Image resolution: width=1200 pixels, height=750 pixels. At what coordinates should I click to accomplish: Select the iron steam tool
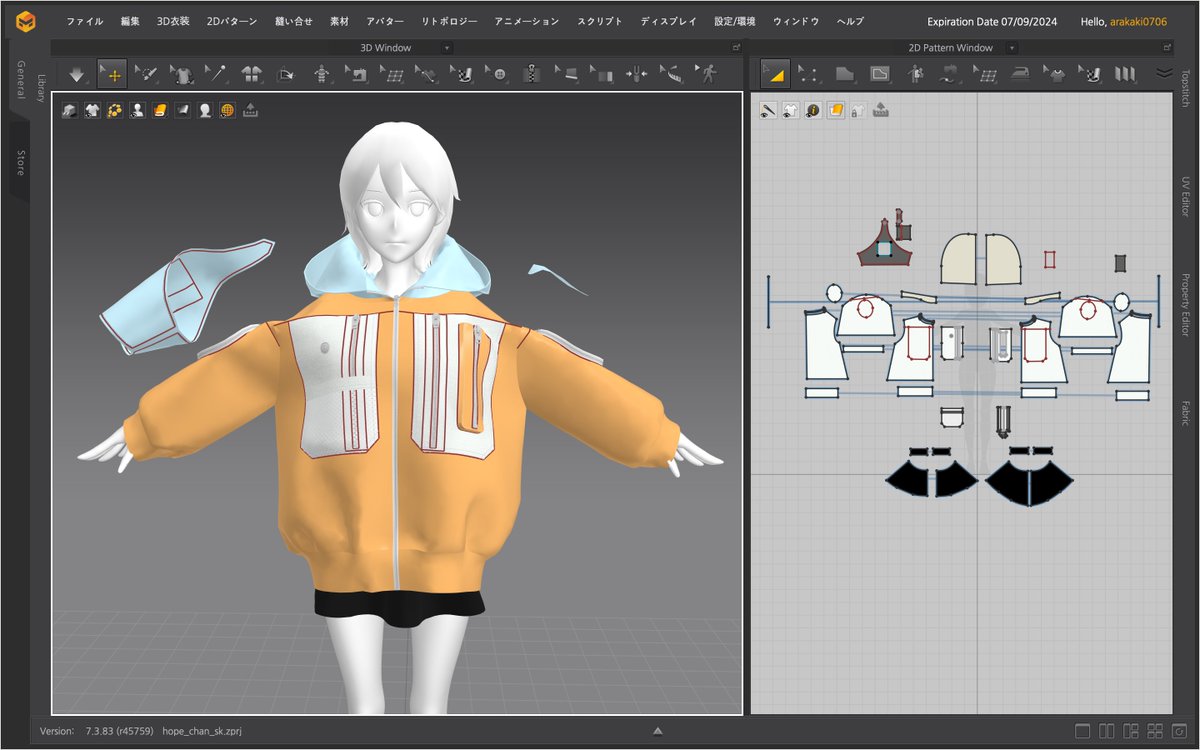(x=1021, y=74)
